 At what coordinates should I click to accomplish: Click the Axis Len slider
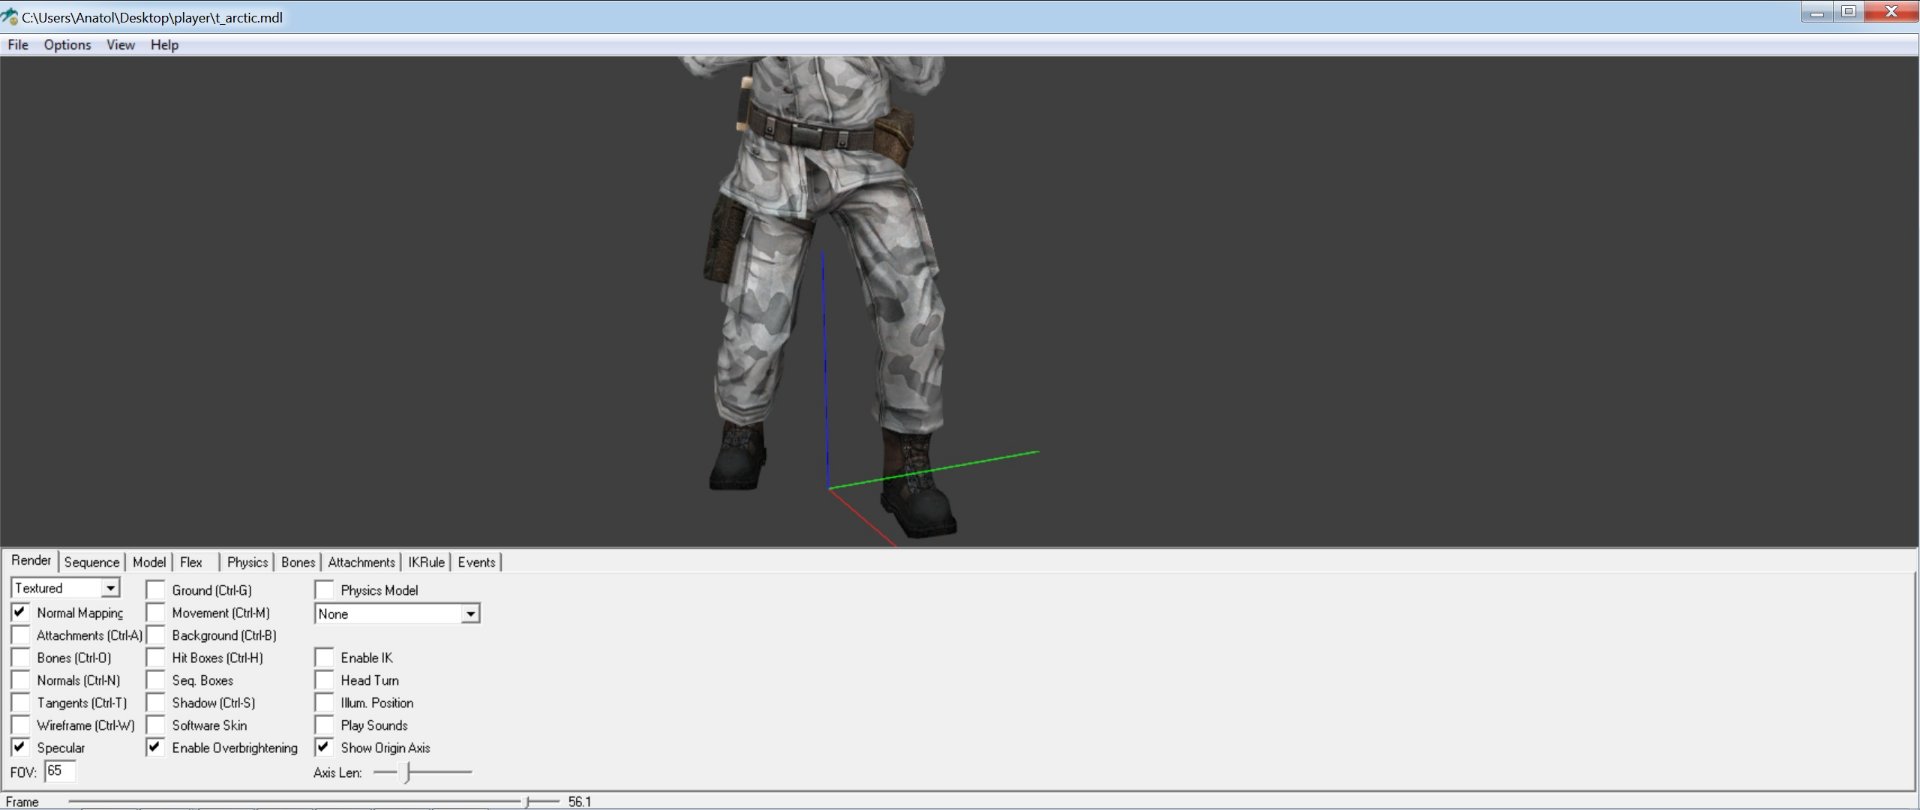[408, 772]
